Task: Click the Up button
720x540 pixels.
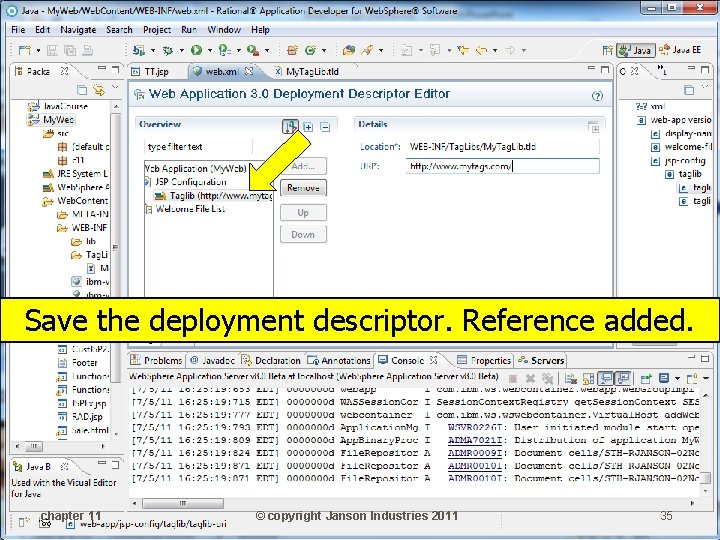Action: pyautogui.click(x=303, y=213)
